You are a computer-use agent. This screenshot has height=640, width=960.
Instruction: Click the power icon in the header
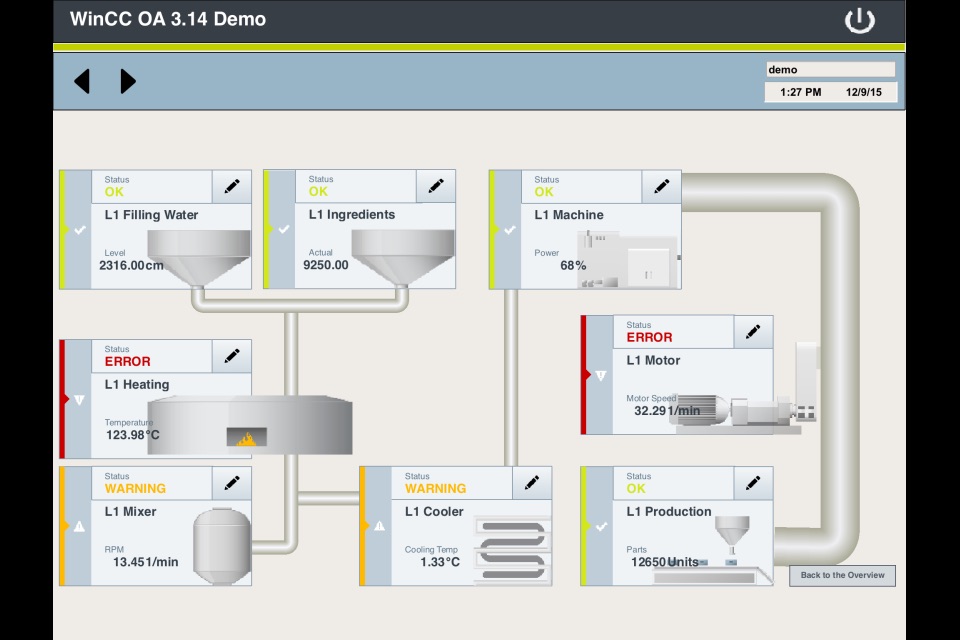(x=860, y=20)
